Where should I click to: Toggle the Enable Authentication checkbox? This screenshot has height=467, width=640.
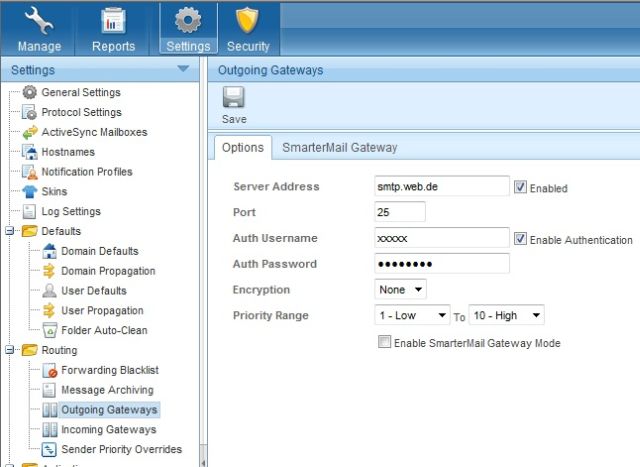pyautogui.click(x=520, y=239)
